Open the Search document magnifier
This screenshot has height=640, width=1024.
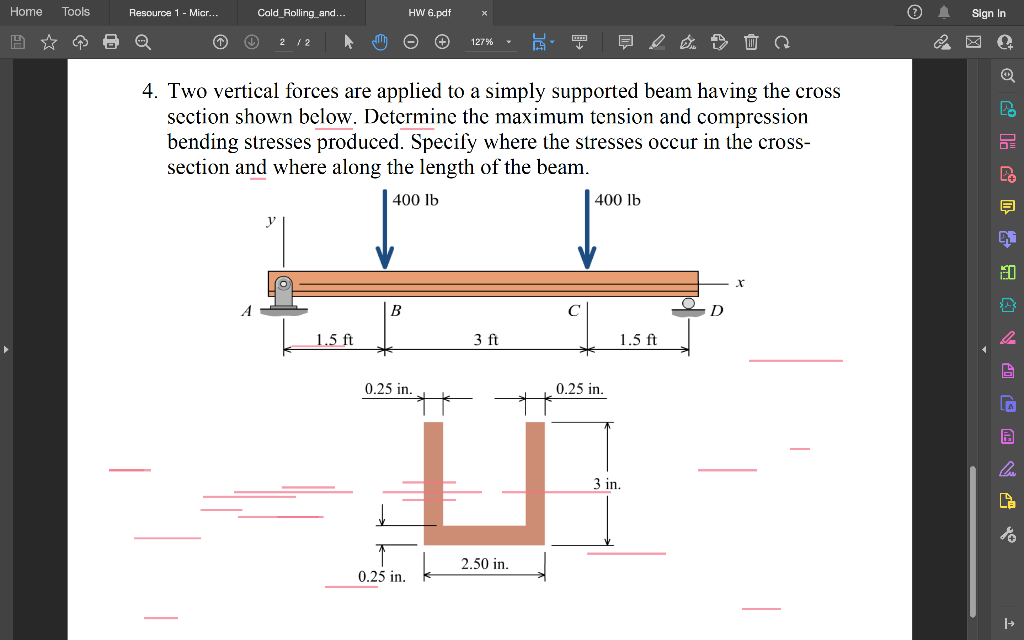pos(142,43)
